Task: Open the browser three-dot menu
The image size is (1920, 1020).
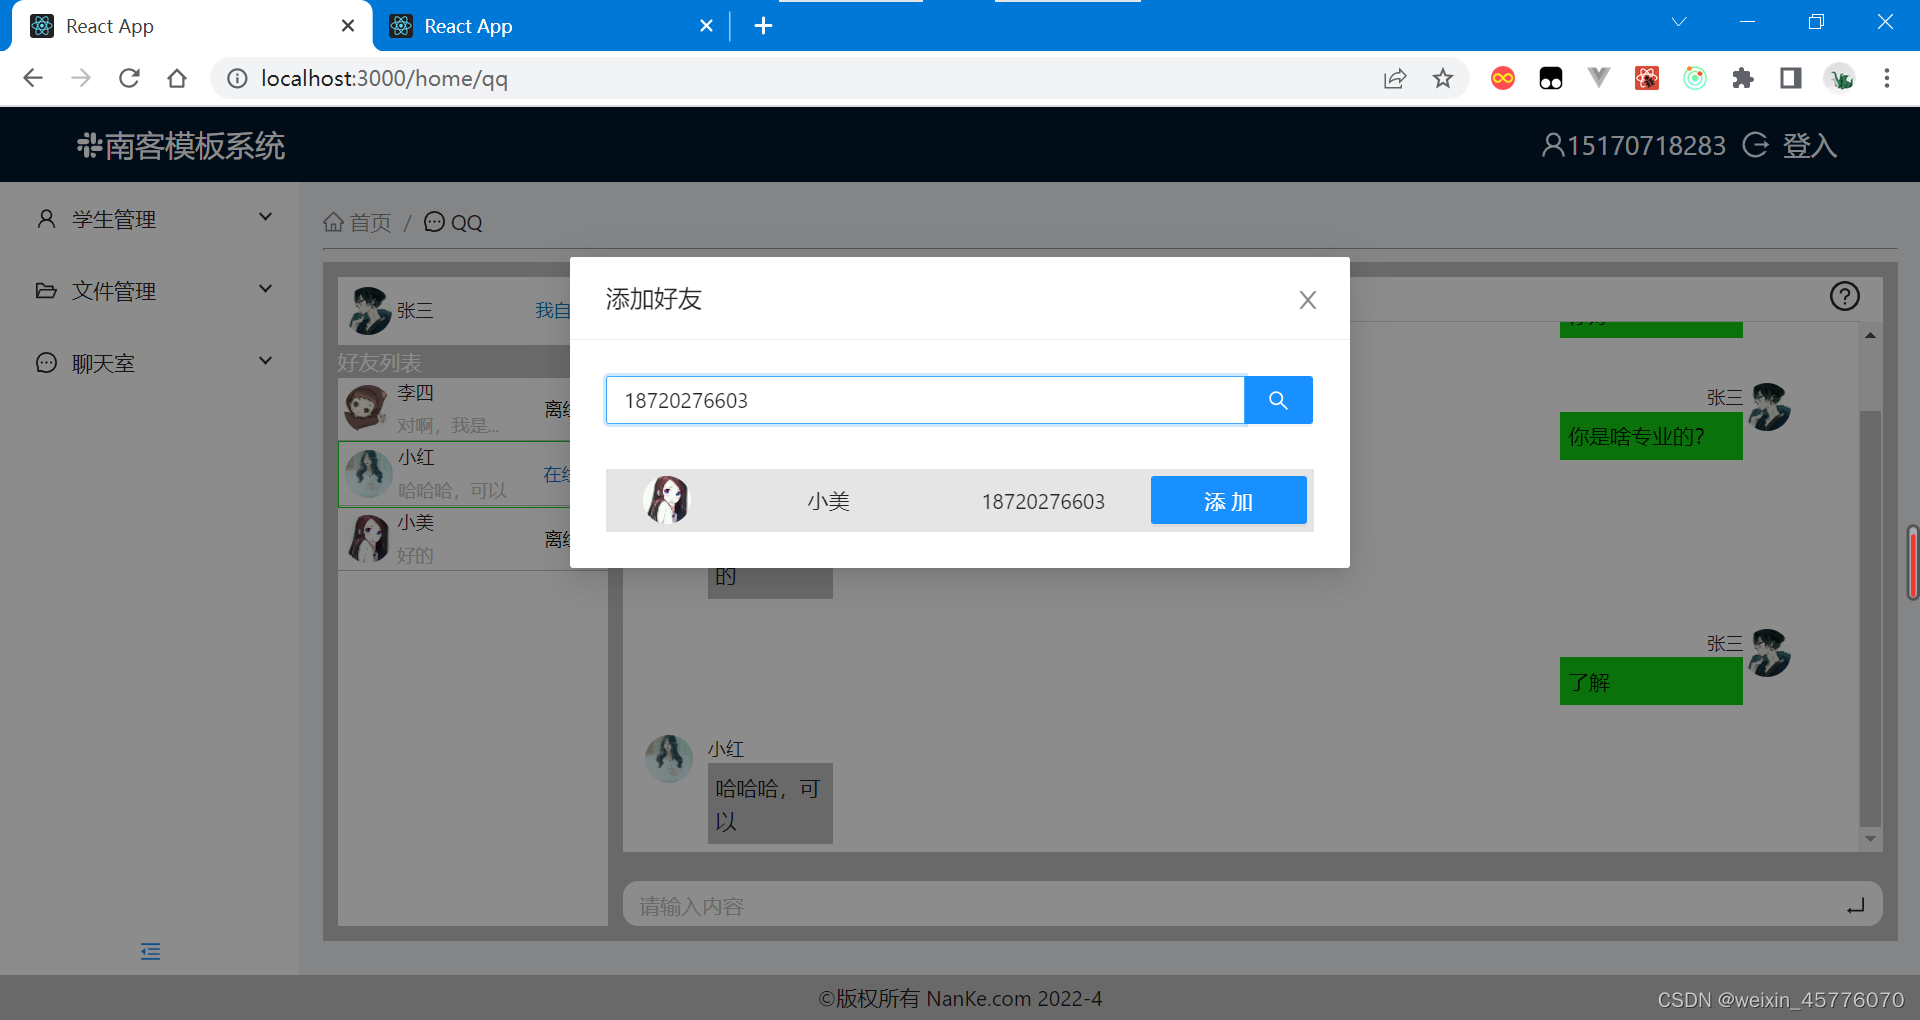Action: click(x=1887, y=78)
